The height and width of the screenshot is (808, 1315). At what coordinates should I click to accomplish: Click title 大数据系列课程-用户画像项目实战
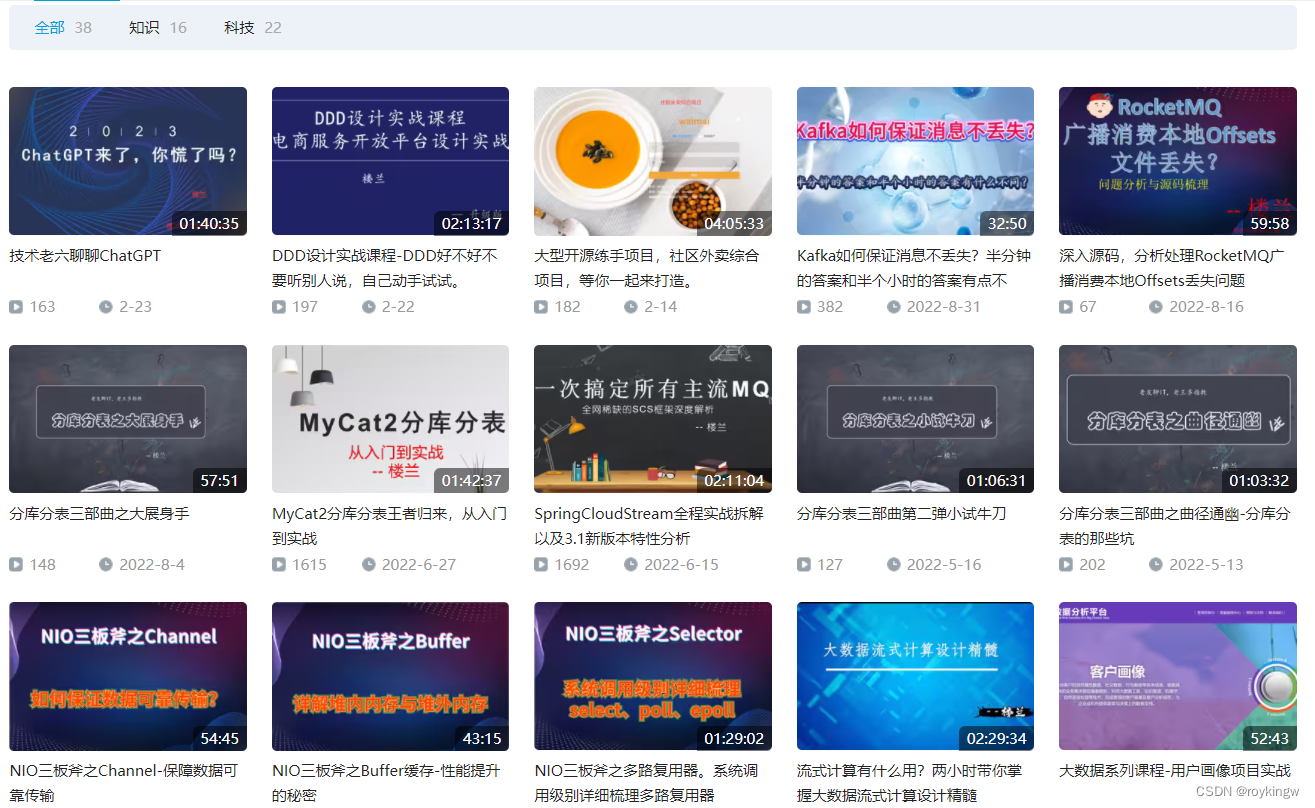point(1175,771)
